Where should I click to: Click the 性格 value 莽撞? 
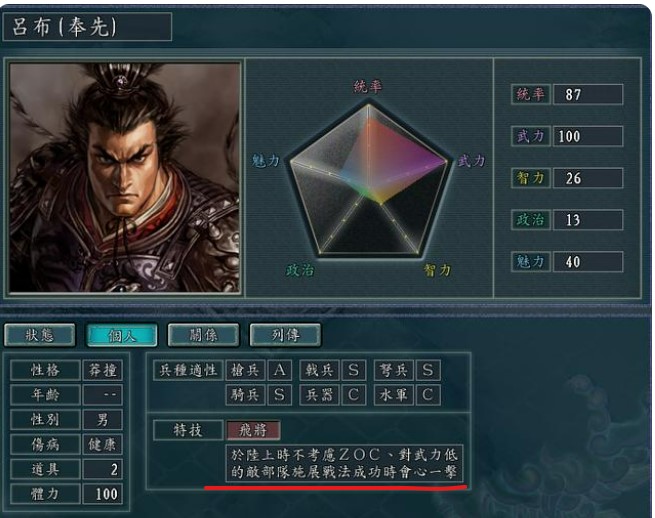103,370
